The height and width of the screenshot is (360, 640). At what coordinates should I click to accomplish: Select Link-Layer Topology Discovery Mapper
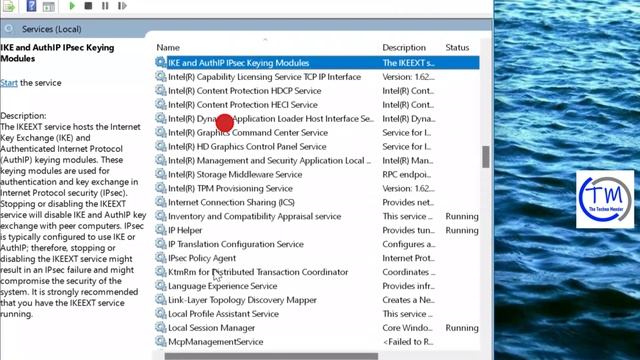coord(242,300)
